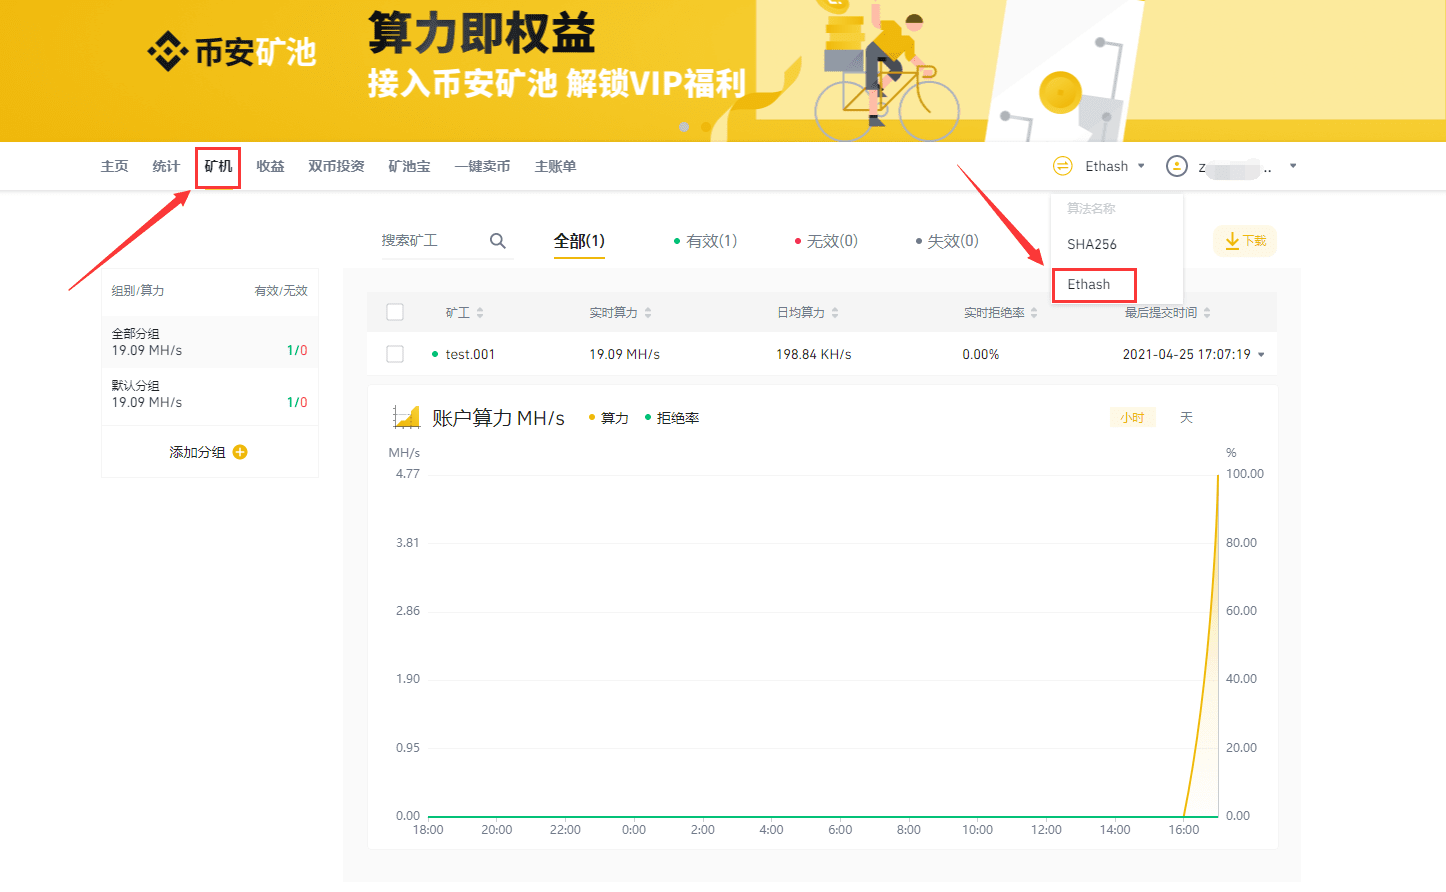Open the 收益 menu tab

(x=270, y=166)
